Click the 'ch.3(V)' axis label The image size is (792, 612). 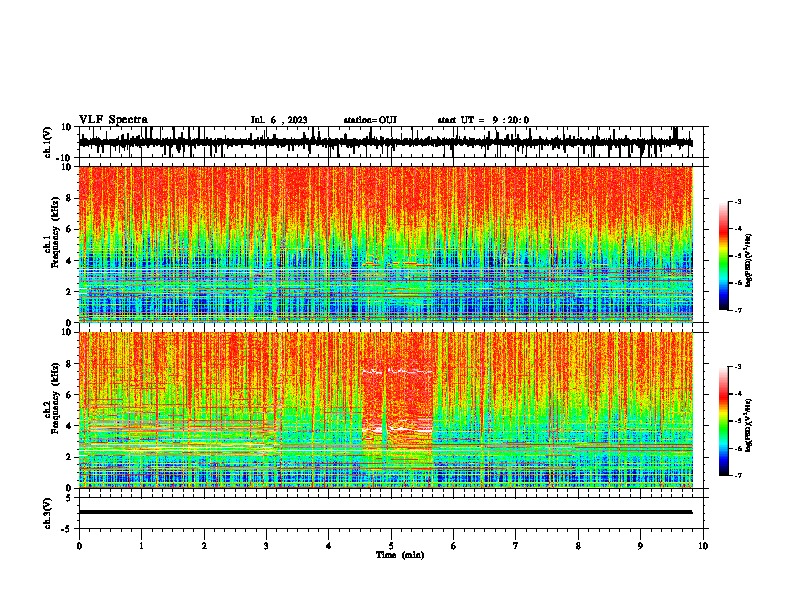48,513
